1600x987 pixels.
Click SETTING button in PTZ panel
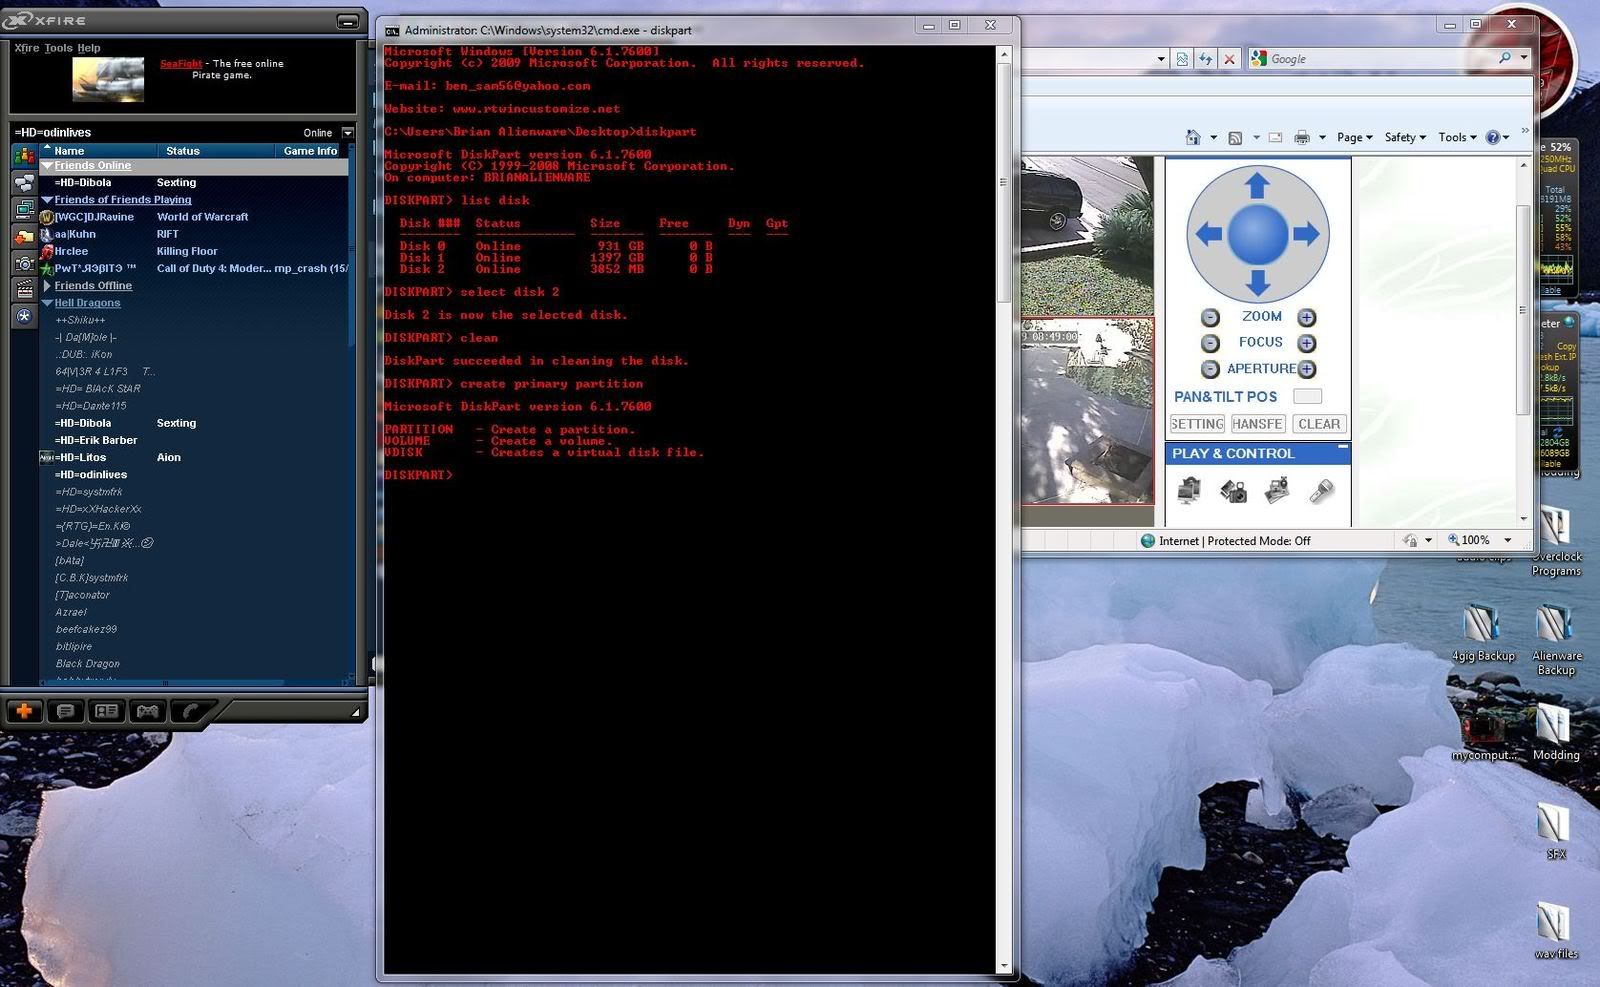point(1198,424)
